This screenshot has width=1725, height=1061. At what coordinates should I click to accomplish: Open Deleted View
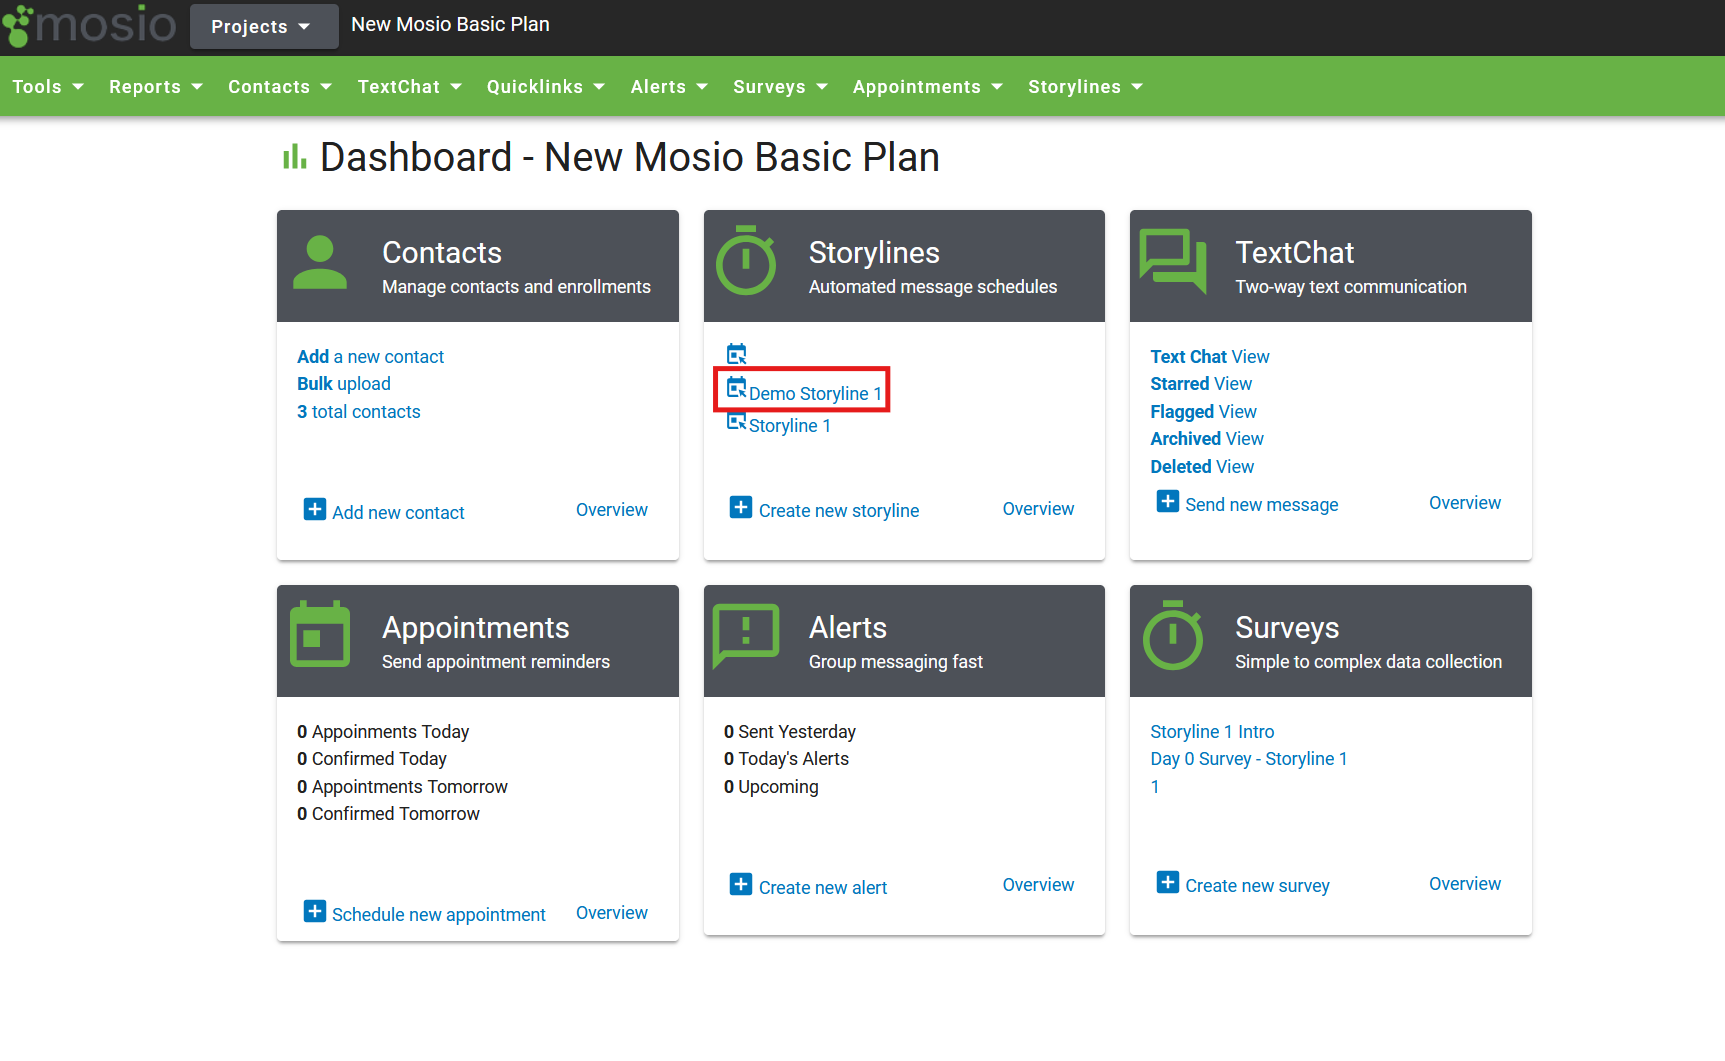(1202, 467)
